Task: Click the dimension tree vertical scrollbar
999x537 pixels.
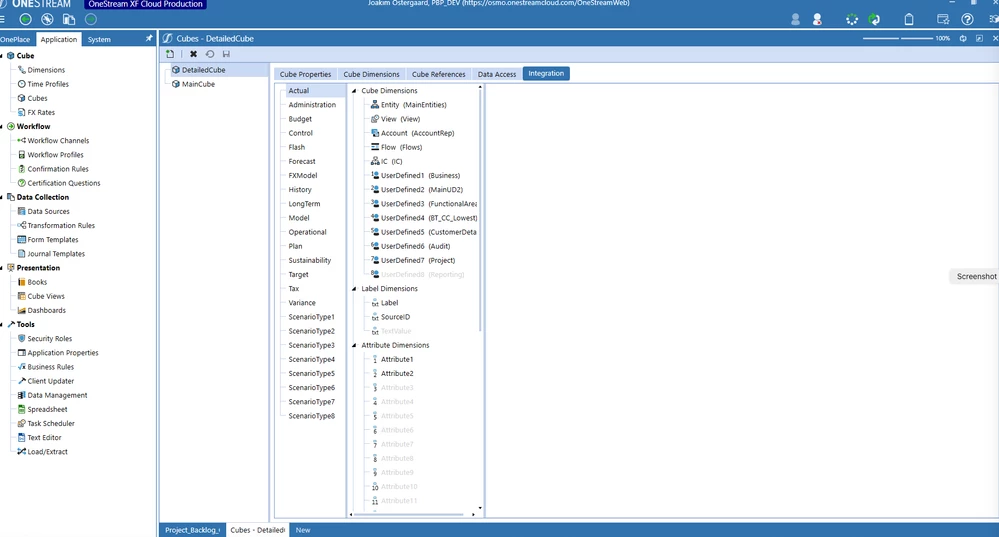Action: [480, 210]
